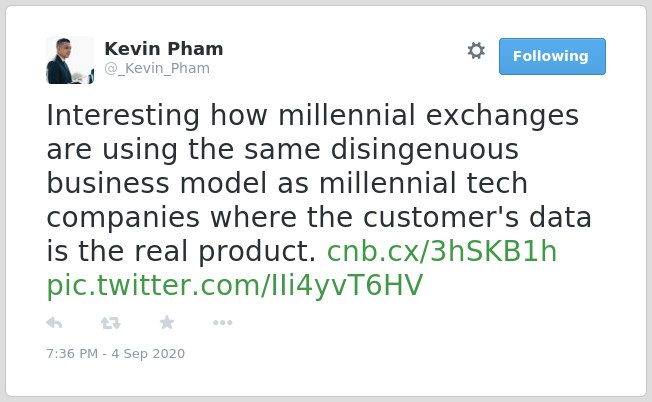Image resolution: width=652 pixels, height=402 pixels.
Task: Open profile via the Kevin Pham display name
Action: (x=164, y=49)
